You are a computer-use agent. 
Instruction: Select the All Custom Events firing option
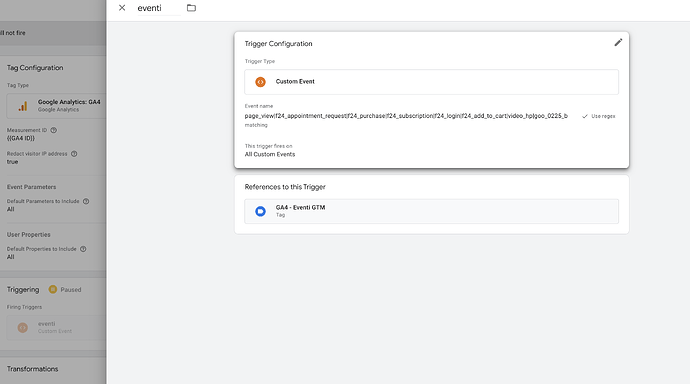click(270, 154)
